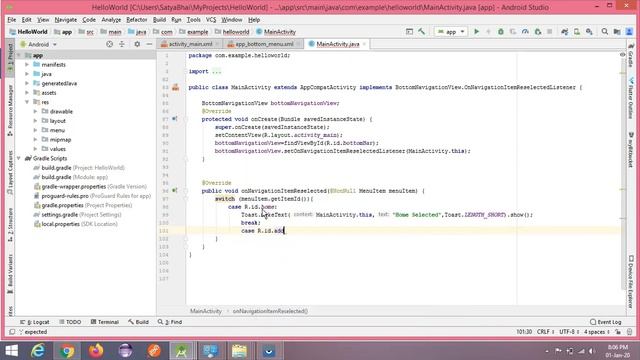Open the Event Log window
The image size is (640, 360).
(x=606, y=322)
